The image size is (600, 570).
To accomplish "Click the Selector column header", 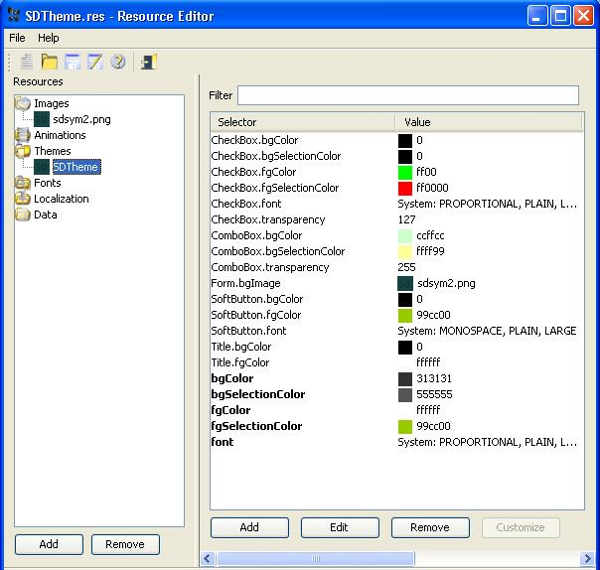I will point(303,122).
